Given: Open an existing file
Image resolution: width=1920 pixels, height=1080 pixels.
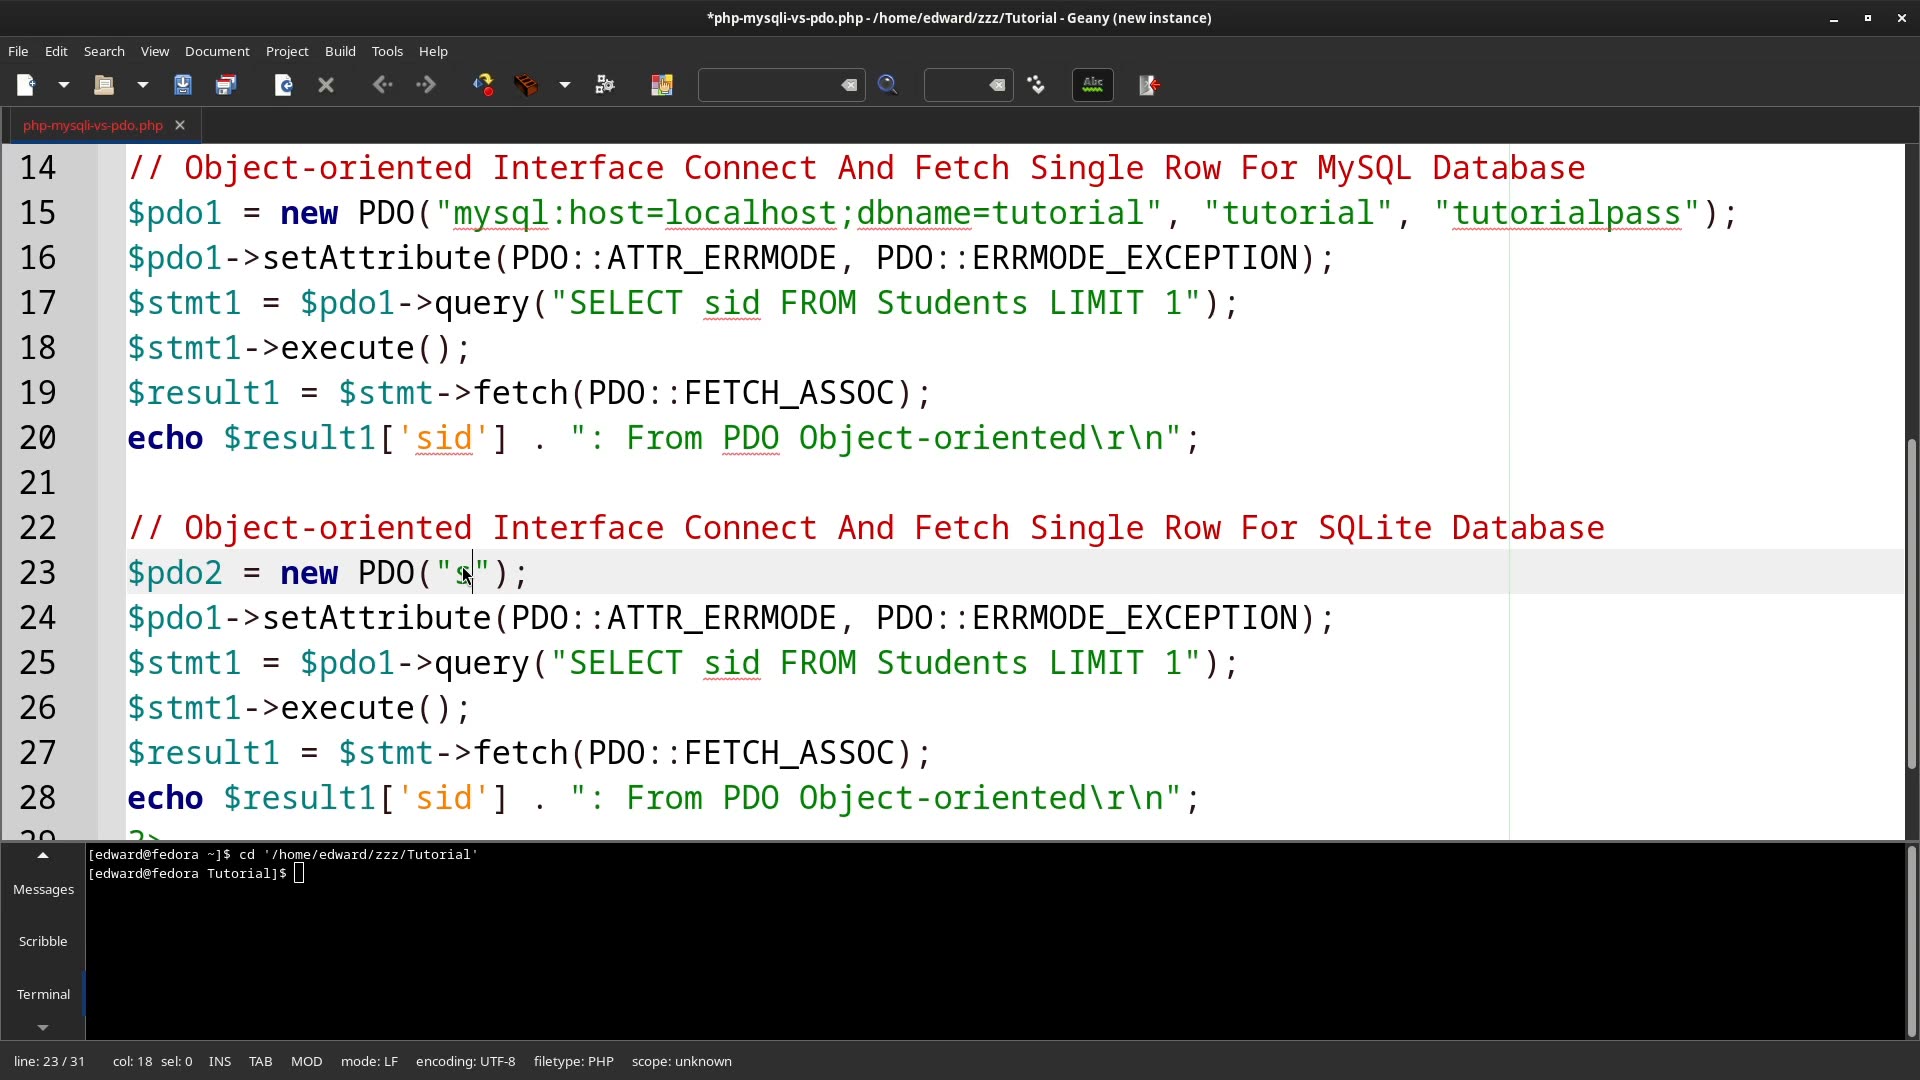Looking at the screenshot, I should [103, 85].
